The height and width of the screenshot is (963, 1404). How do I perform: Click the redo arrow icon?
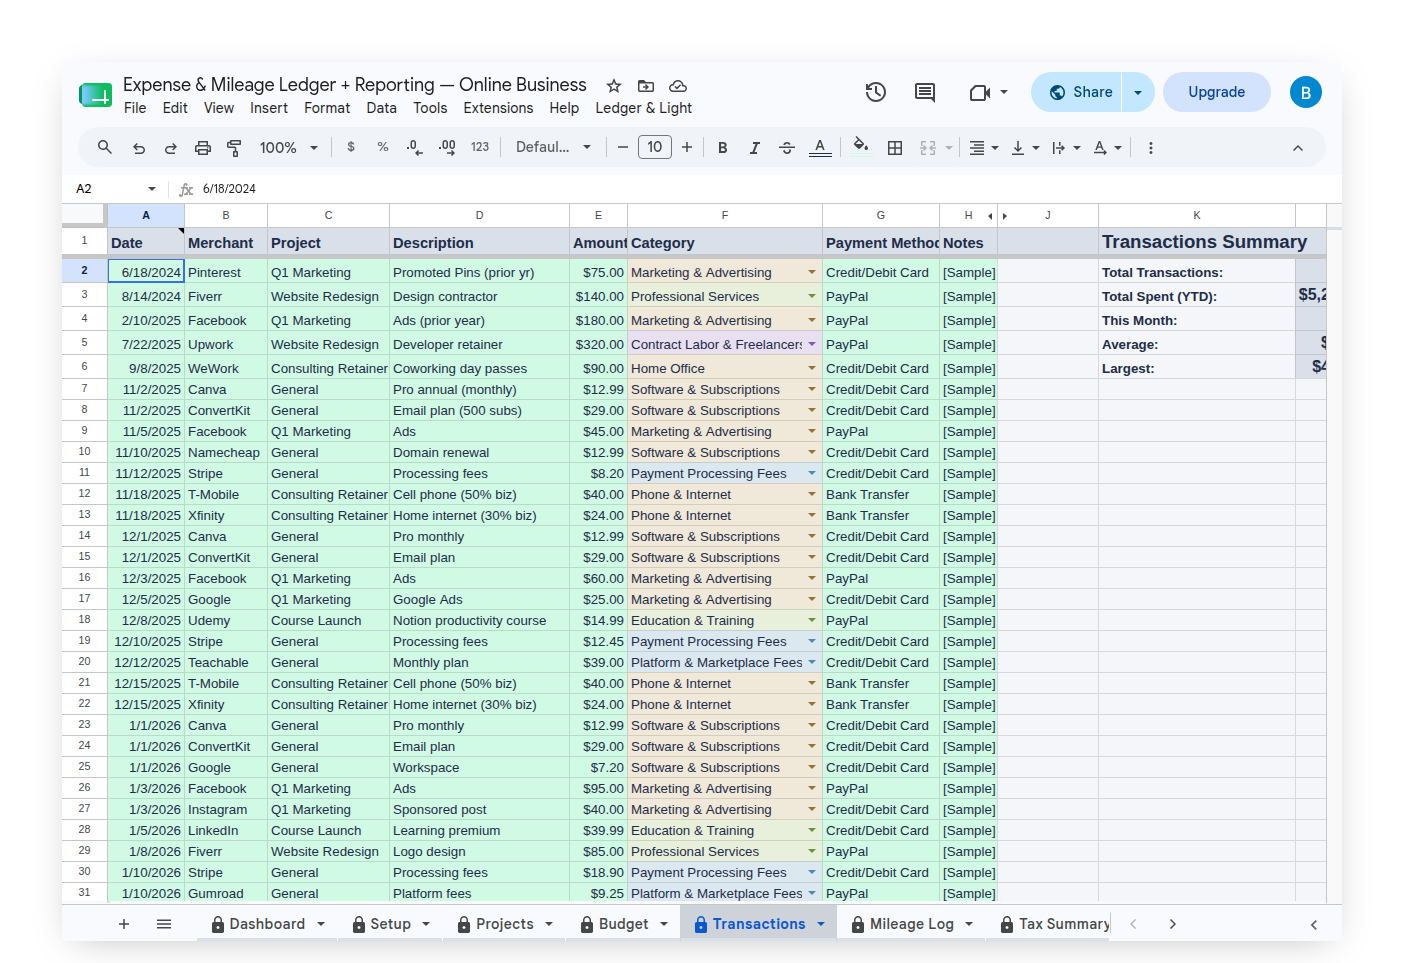(171, 148)
